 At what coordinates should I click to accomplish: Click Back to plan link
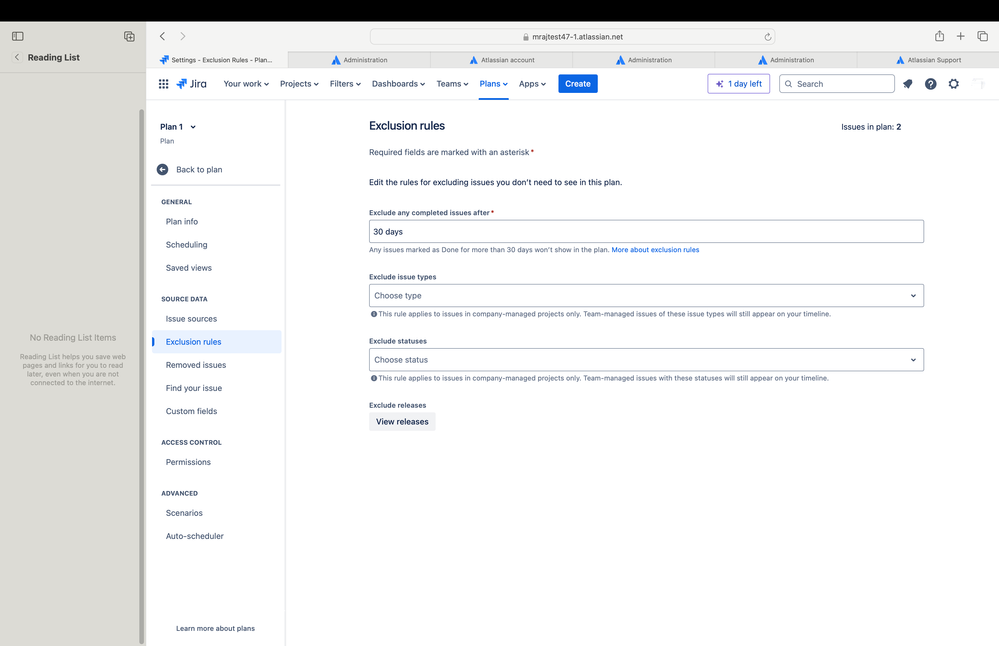click(199, 169)
